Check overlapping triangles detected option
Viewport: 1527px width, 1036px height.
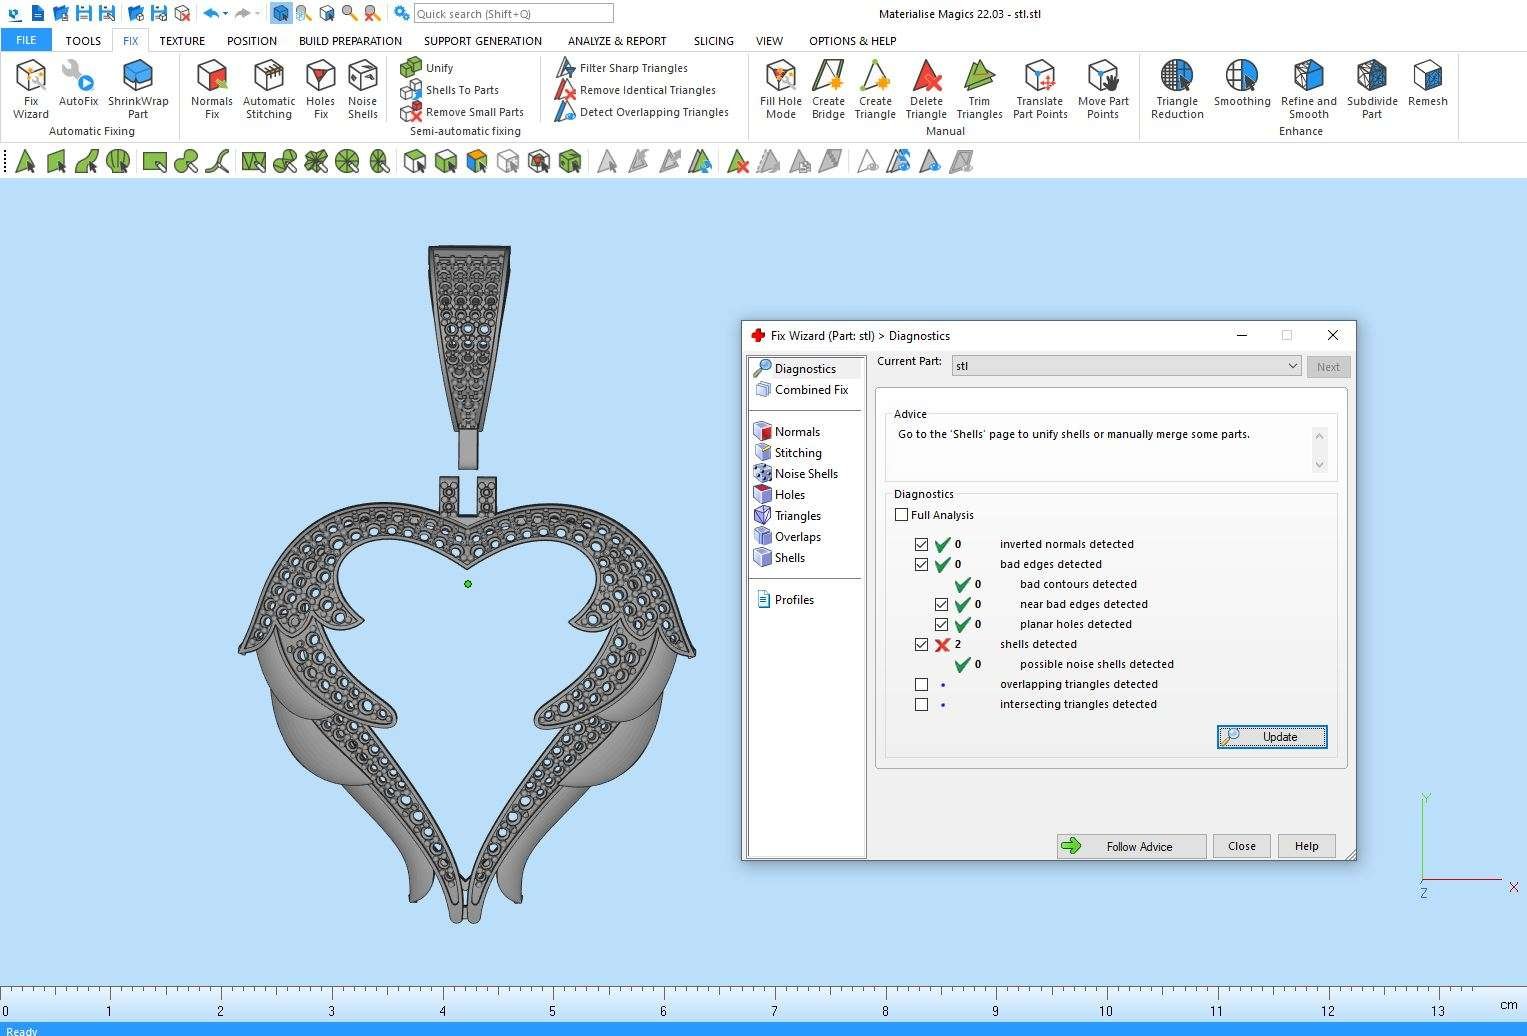(x=921, y=685)
